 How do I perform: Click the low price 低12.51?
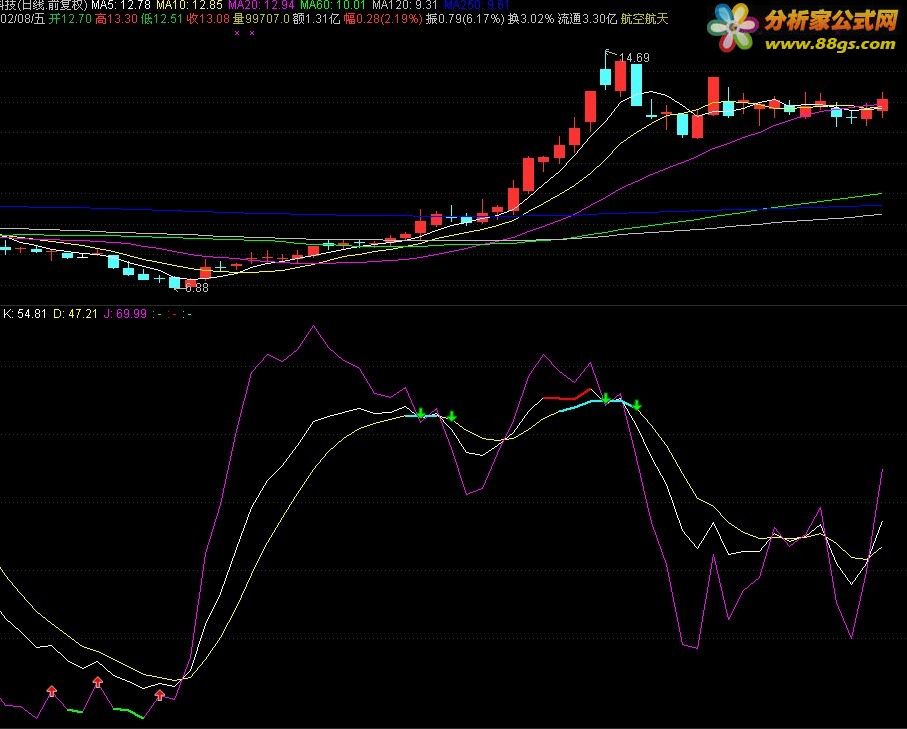(162, 19)
